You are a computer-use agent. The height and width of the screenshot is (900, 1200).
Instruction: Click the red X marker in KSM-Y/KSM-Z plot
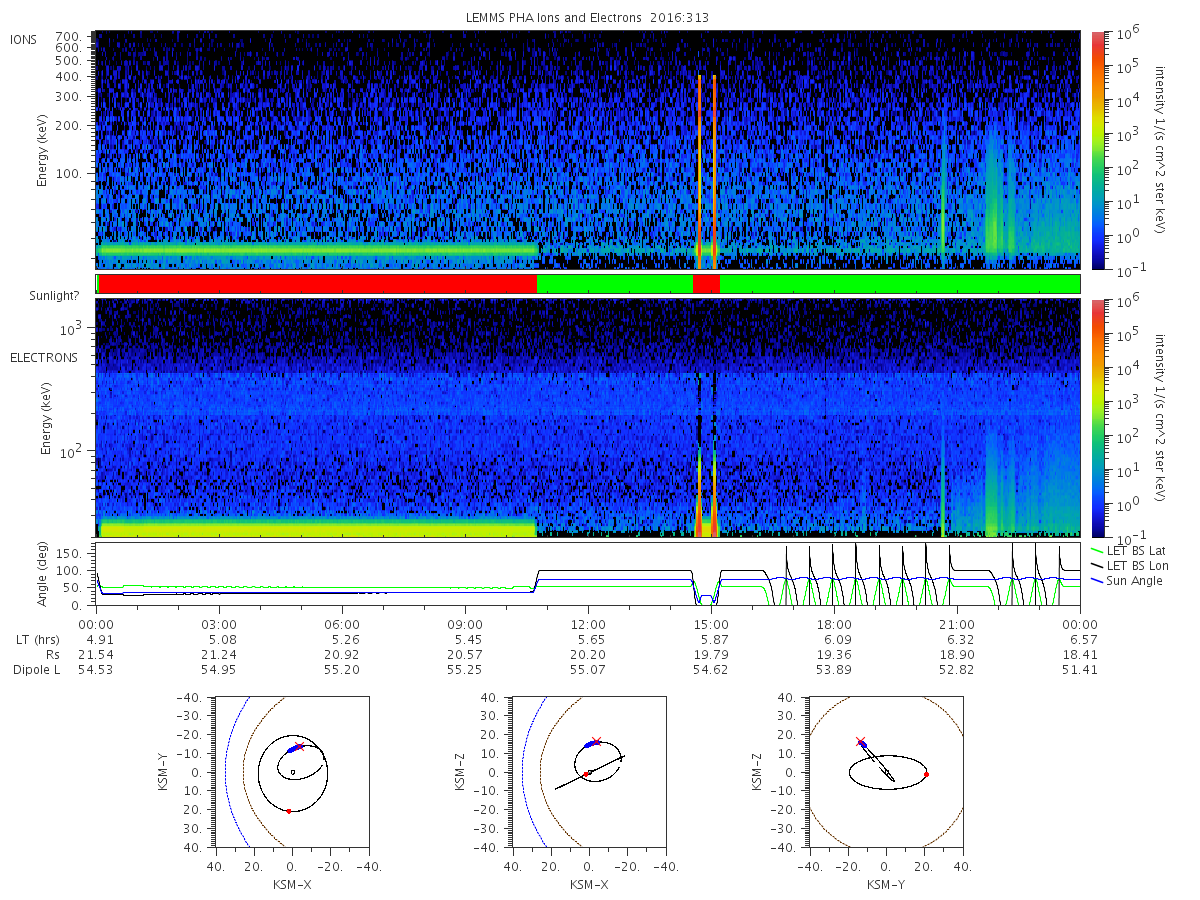pos(860,741)
